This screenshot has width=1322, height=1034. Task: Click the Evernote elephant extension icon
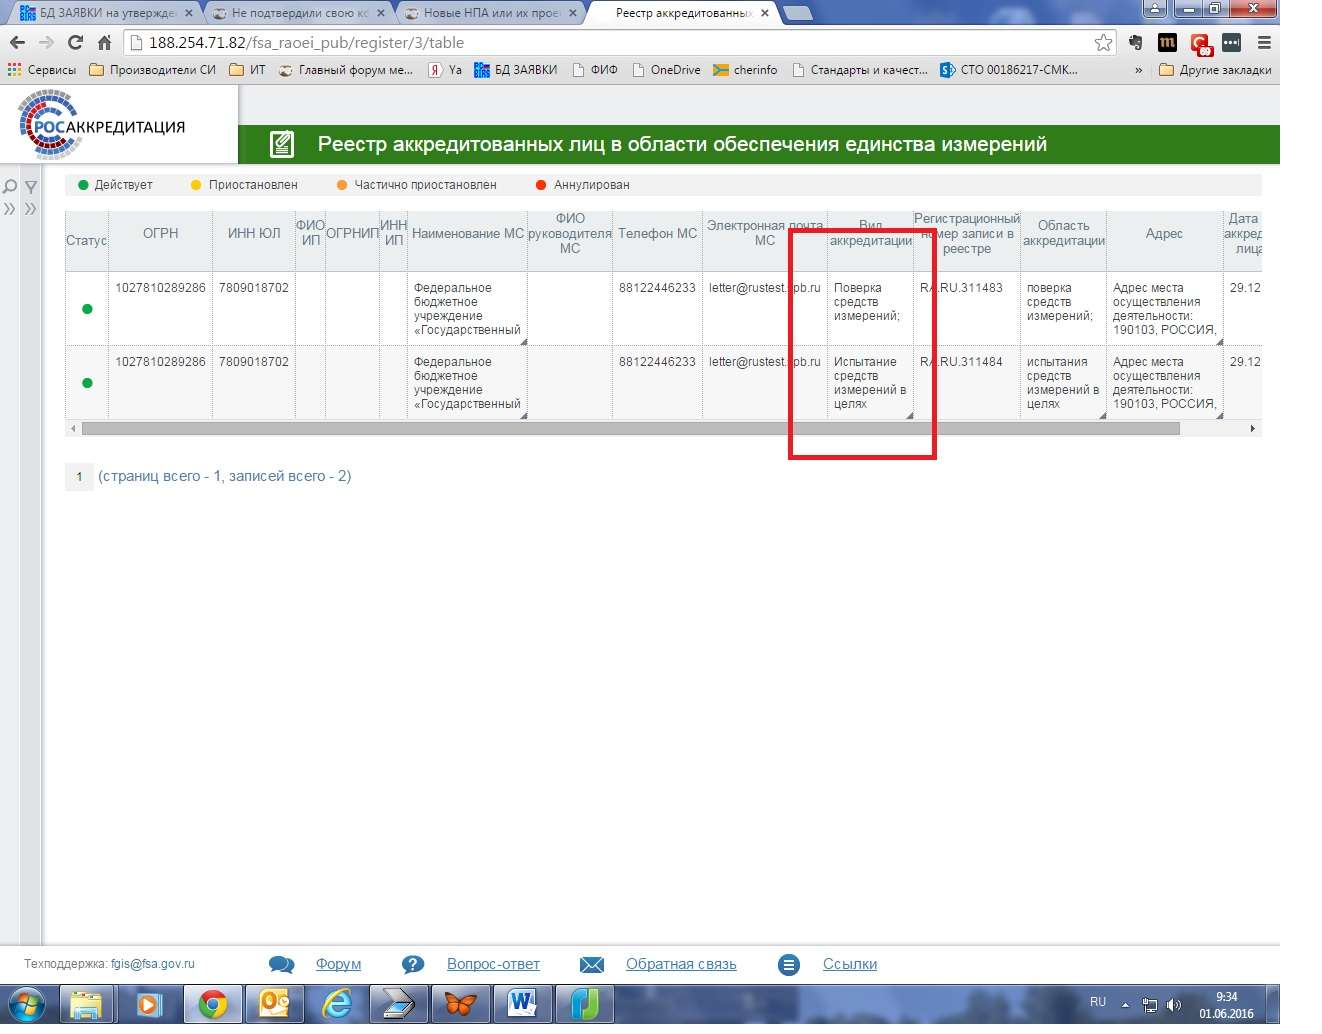(1135, 42)
